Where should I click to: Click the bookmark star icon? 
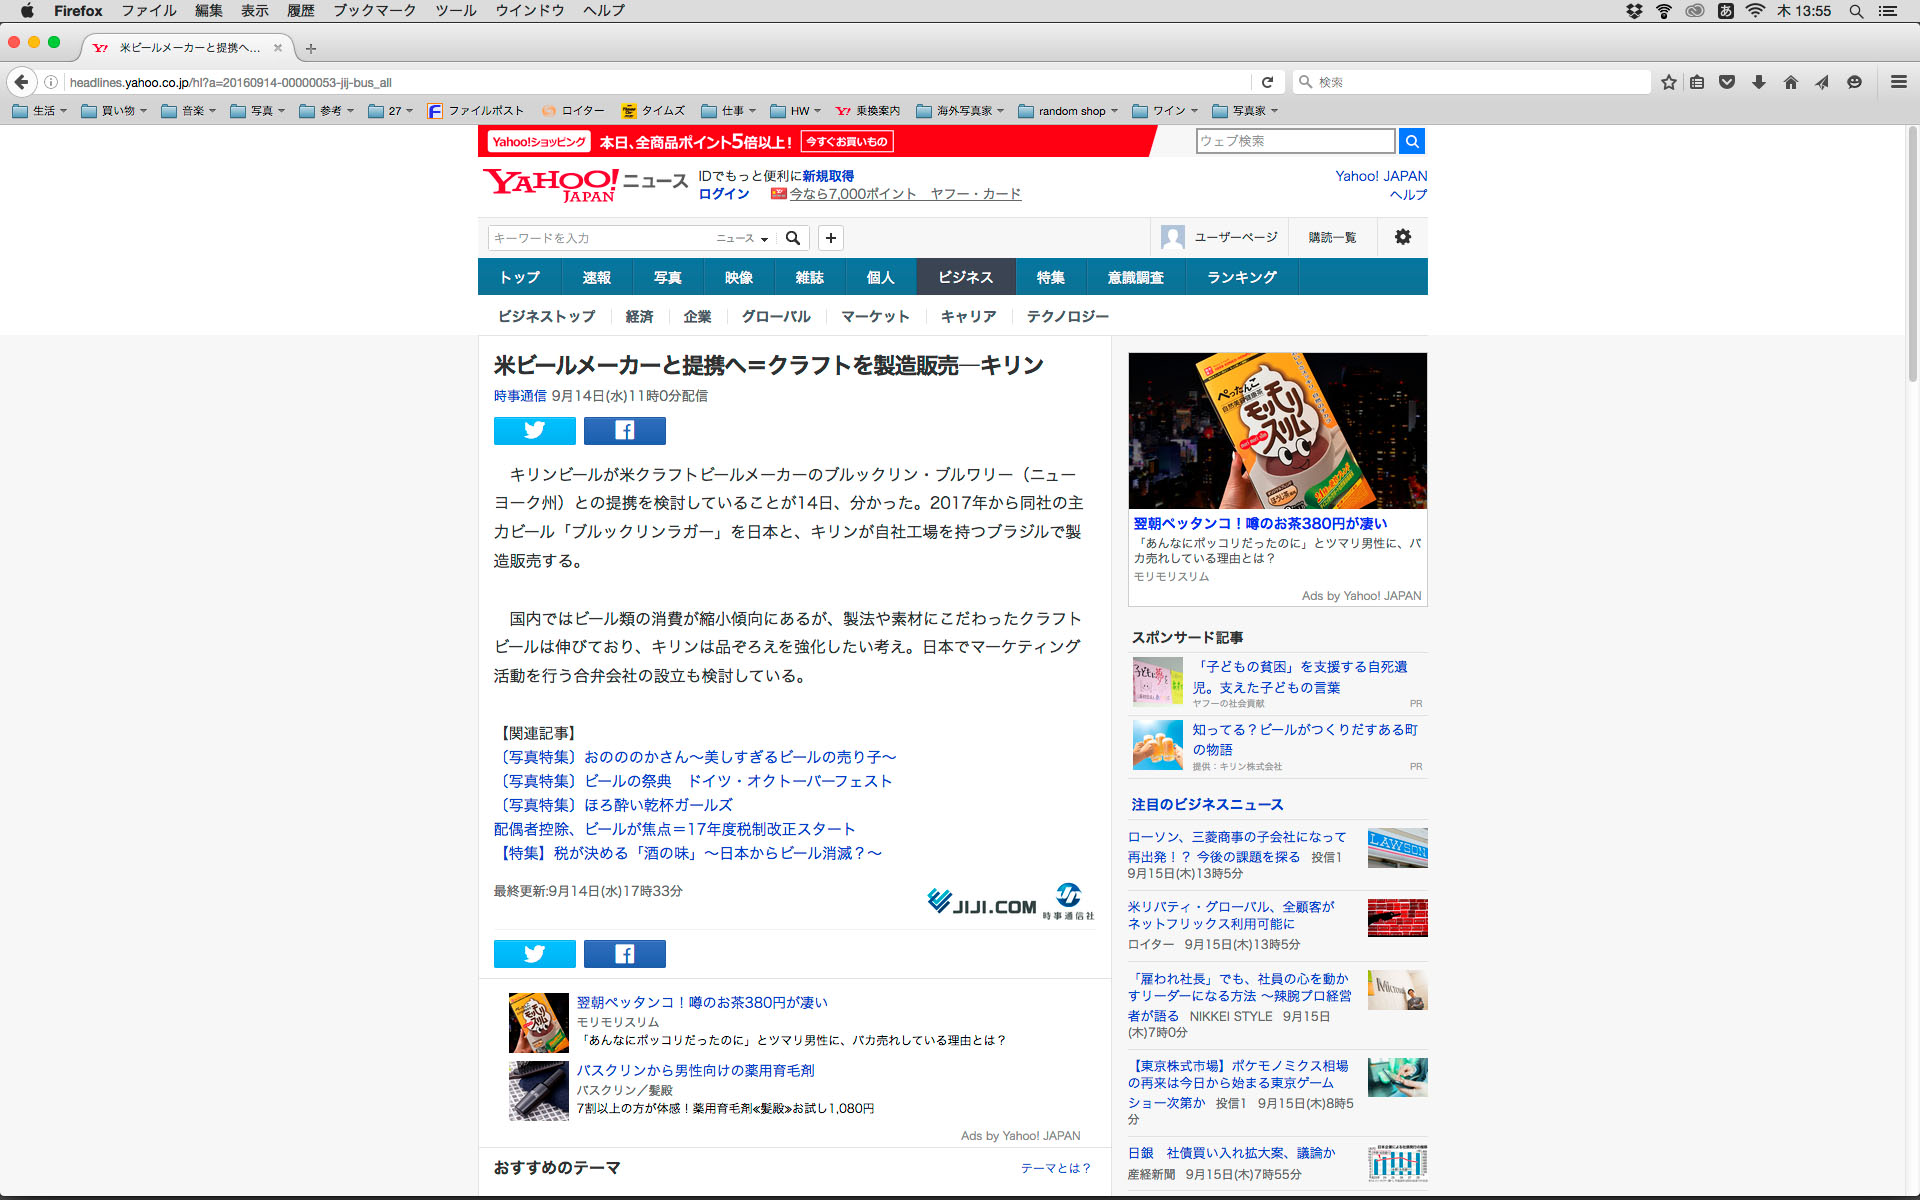[x=1669, y=82]
